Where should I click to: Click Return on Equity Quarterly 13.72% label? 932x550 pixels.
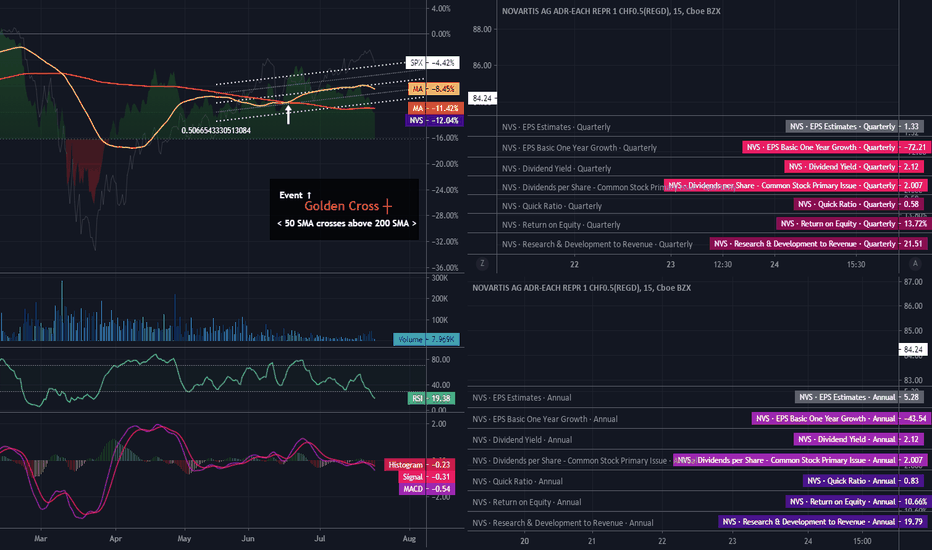coord(853,224)
